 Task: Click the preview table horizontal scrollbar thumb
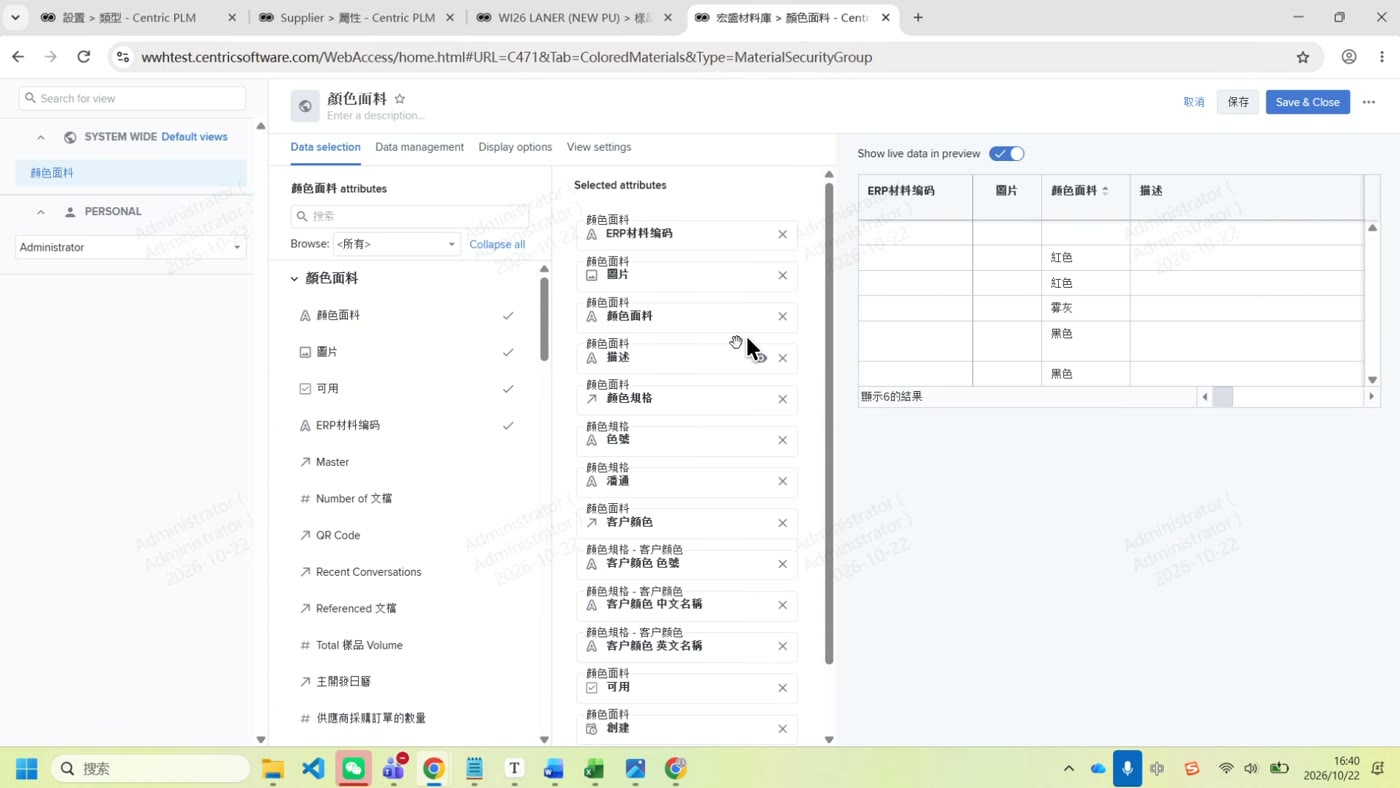pos(1223,397)
